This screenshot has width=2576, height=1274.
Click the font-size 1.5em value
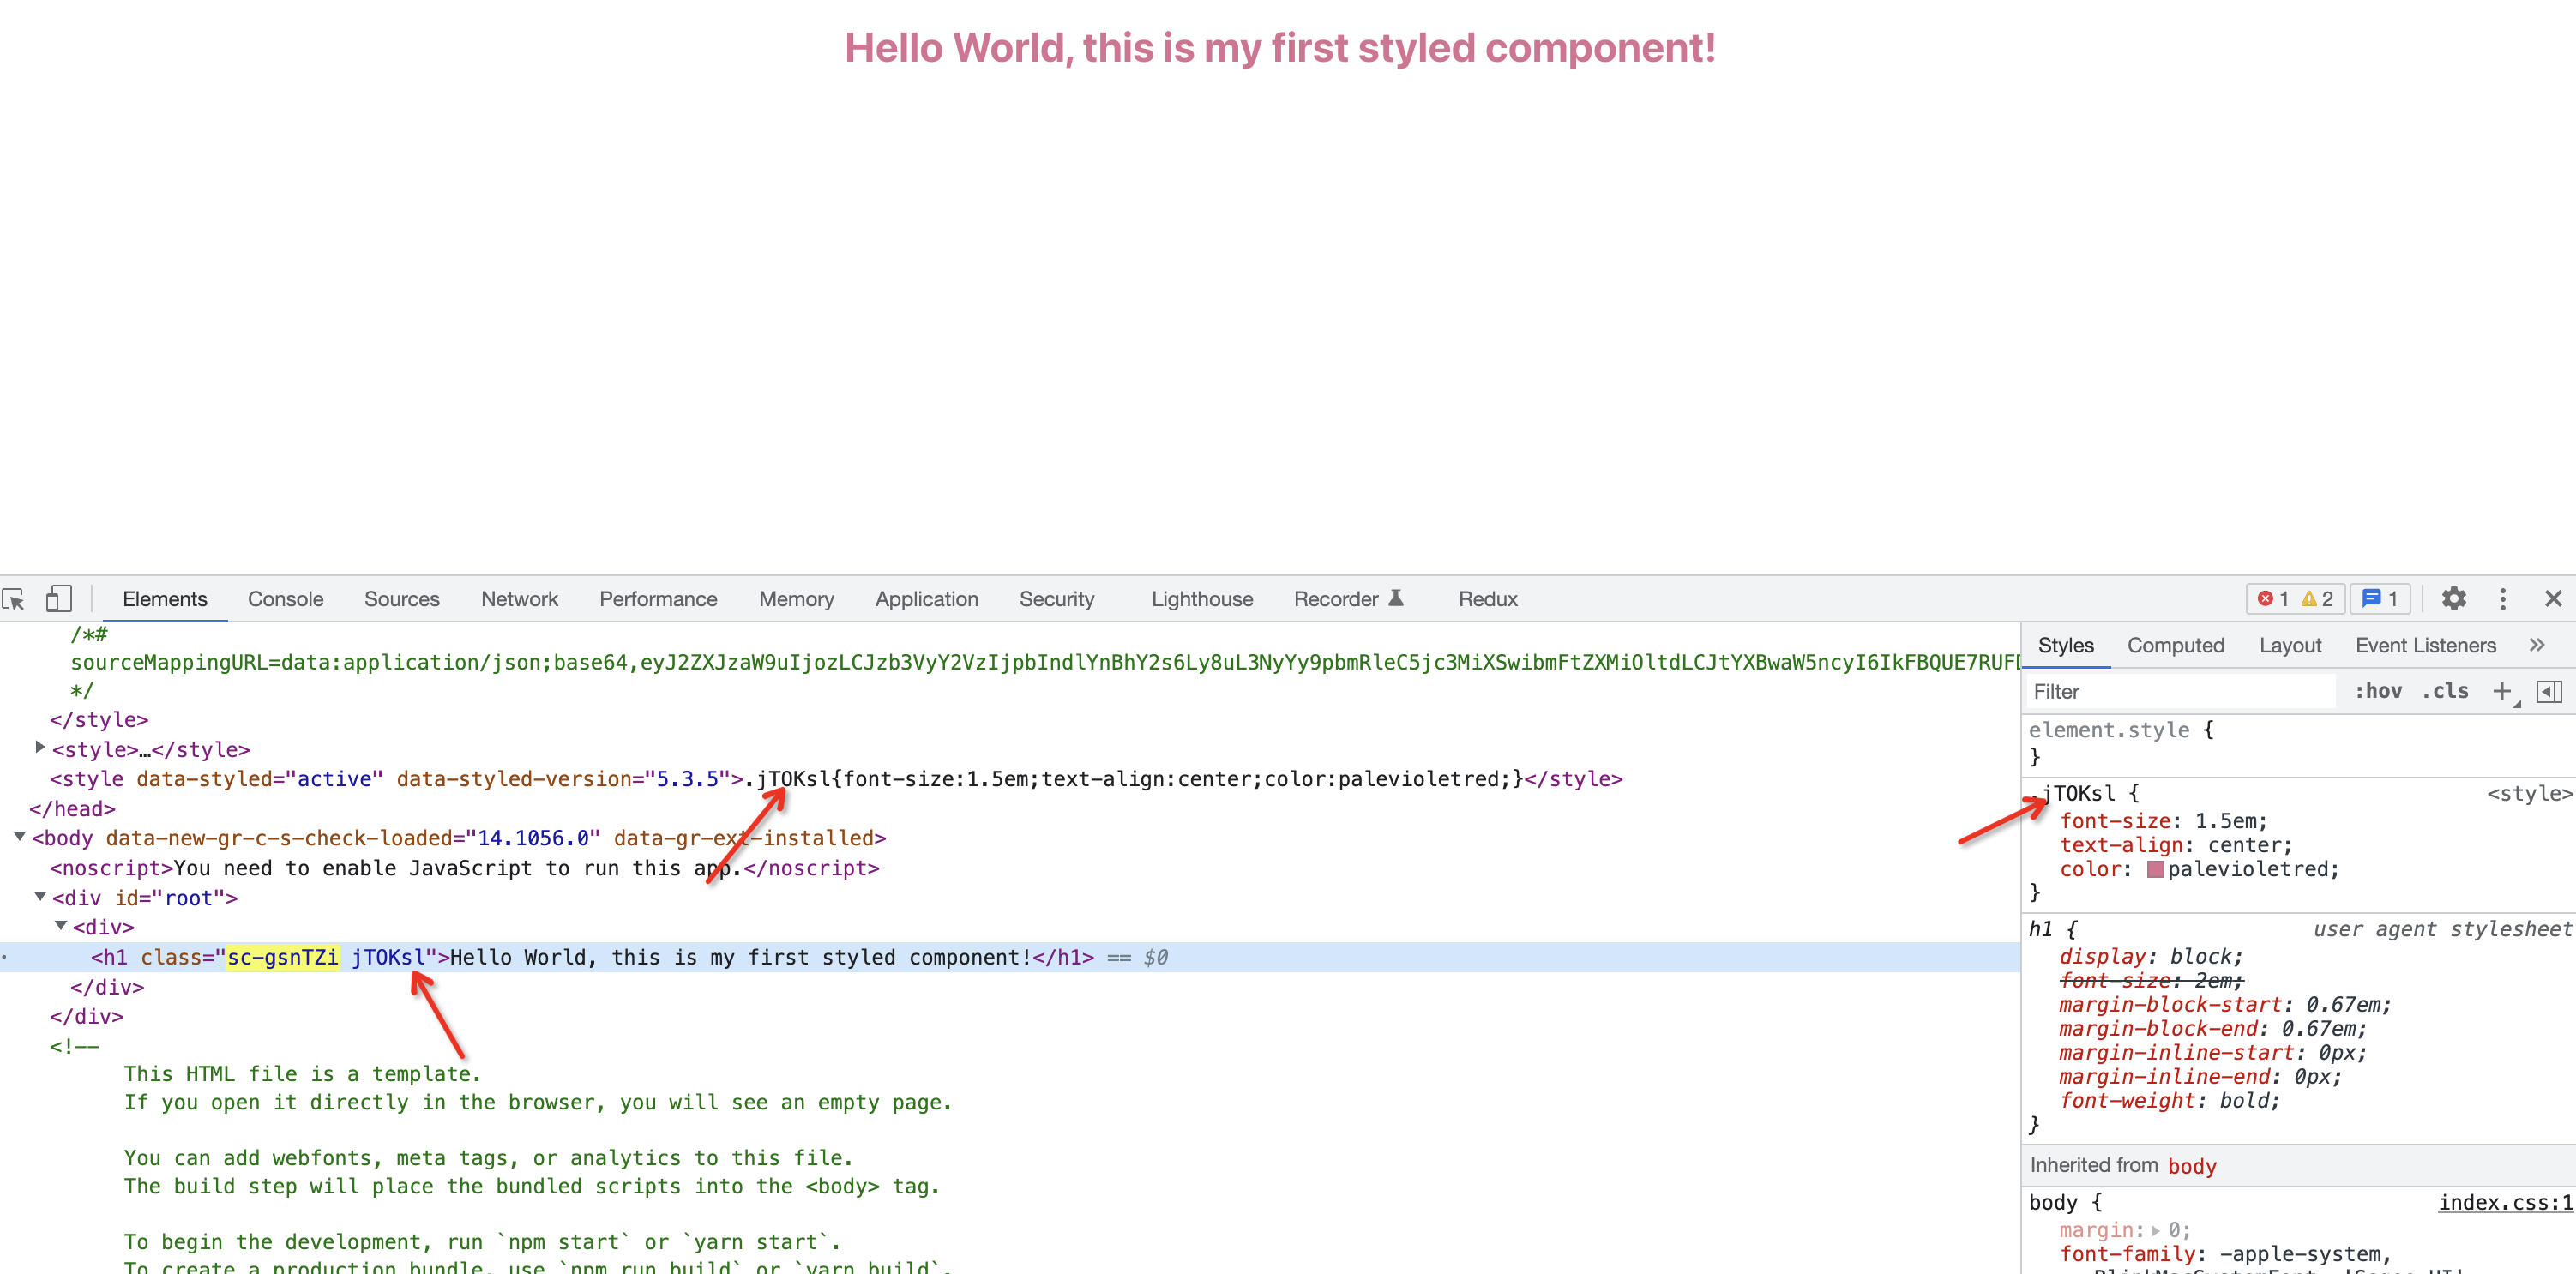[x=2224, y=821]
